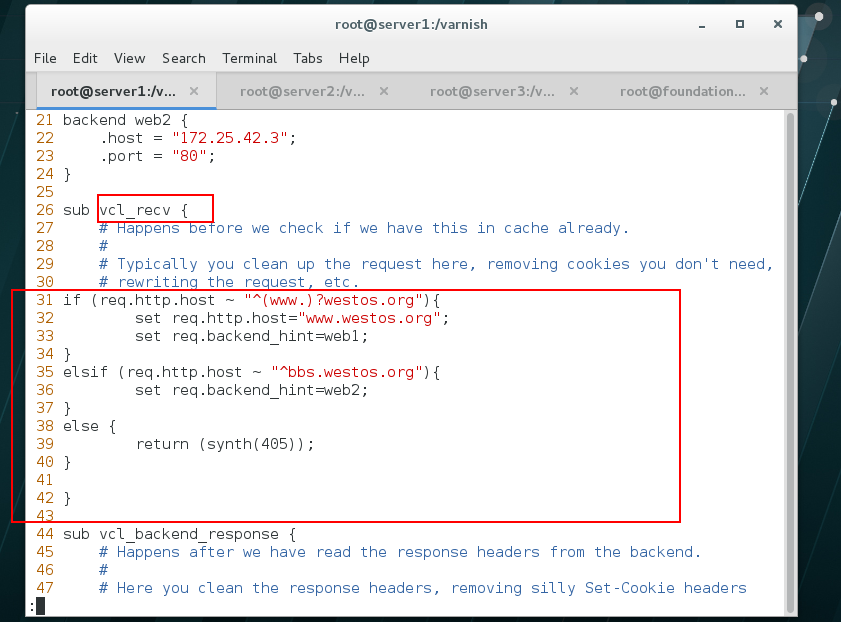Open the File menu
Image resolution: width=841 pixels, height=622 pixels.
click(x=45, y=58)
